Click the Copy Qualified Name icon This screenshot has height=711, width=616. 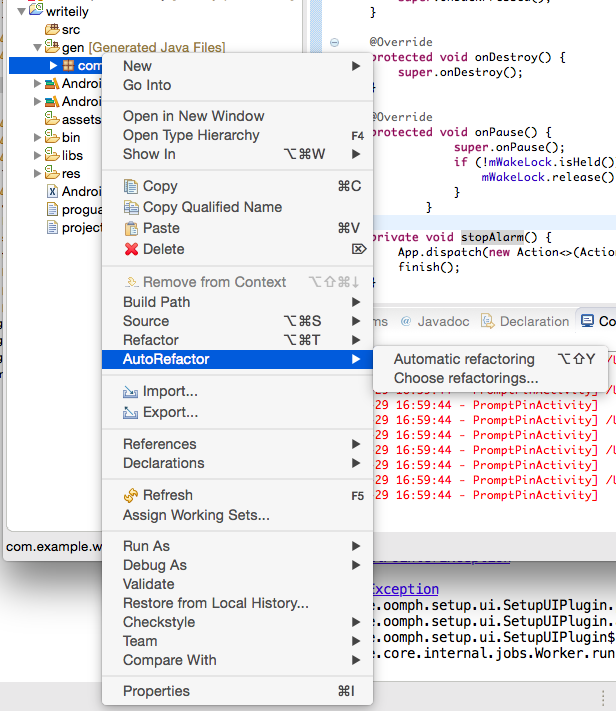click(x=130, y=208)
